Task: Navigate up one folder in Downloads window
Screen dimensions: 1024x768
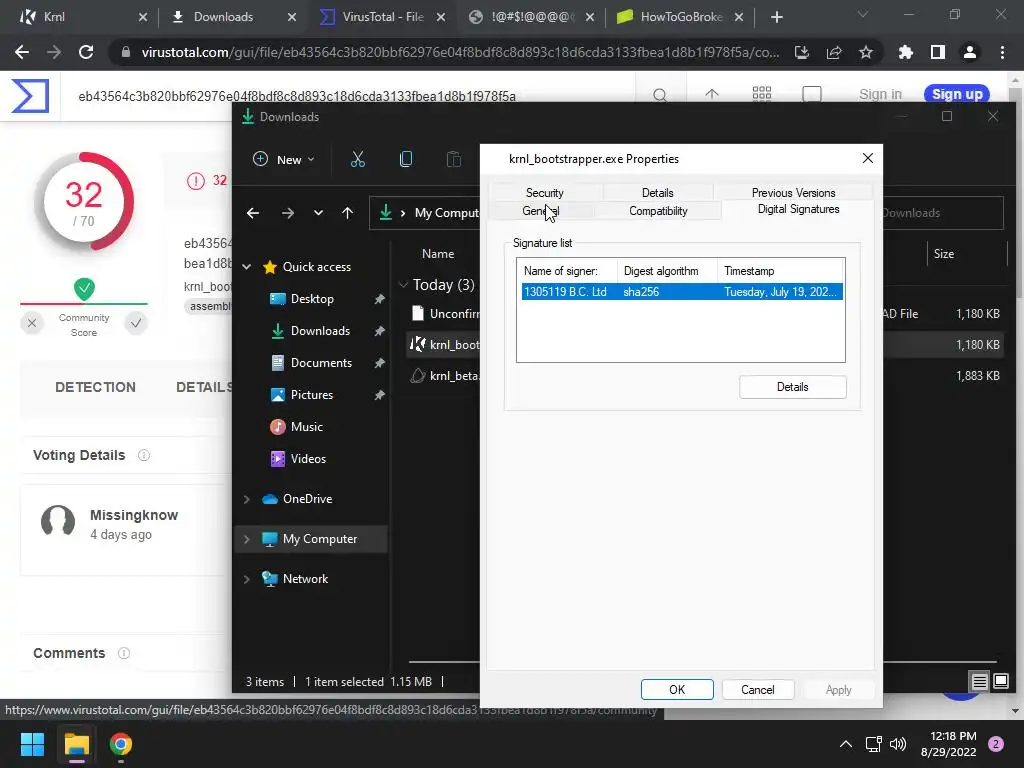Action: pyautogui.click(x=347, y=213)
